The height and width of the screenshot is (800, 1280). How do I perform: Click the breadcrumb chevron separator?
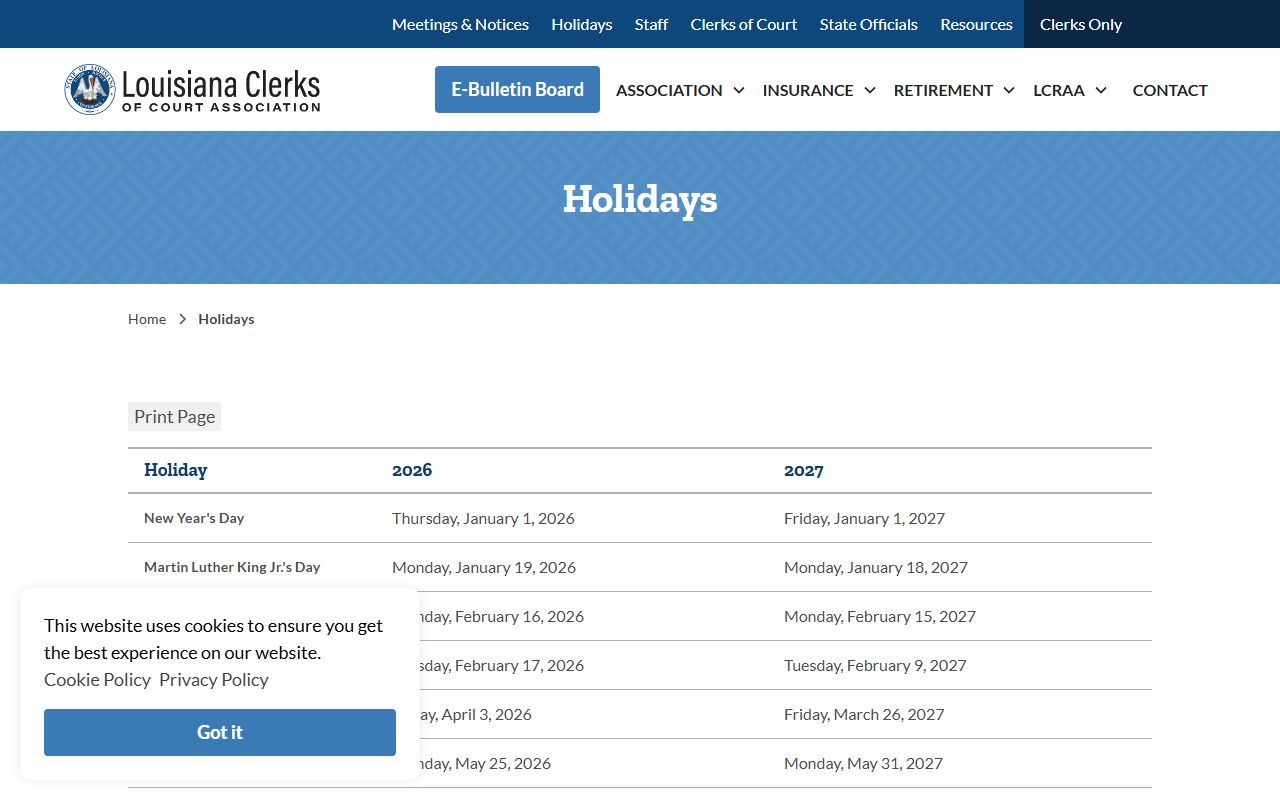click(182, 319)
